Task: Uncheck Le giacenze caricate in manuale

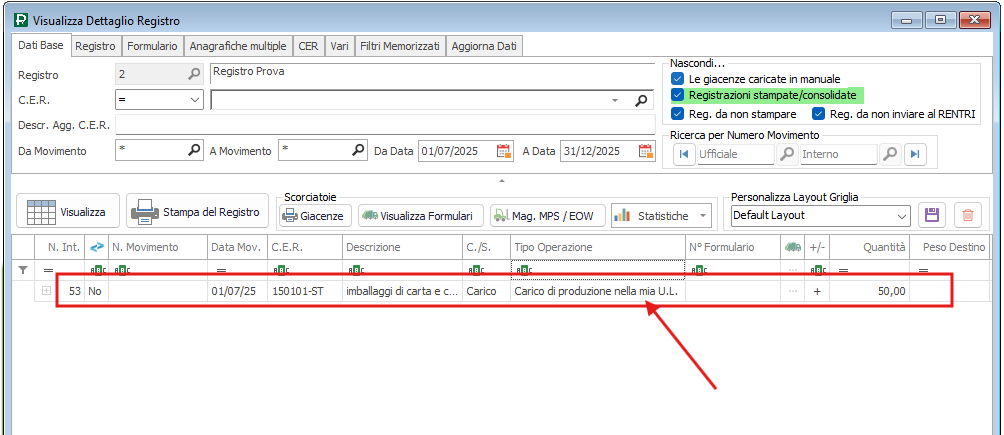Action: (x=678, y=78)
